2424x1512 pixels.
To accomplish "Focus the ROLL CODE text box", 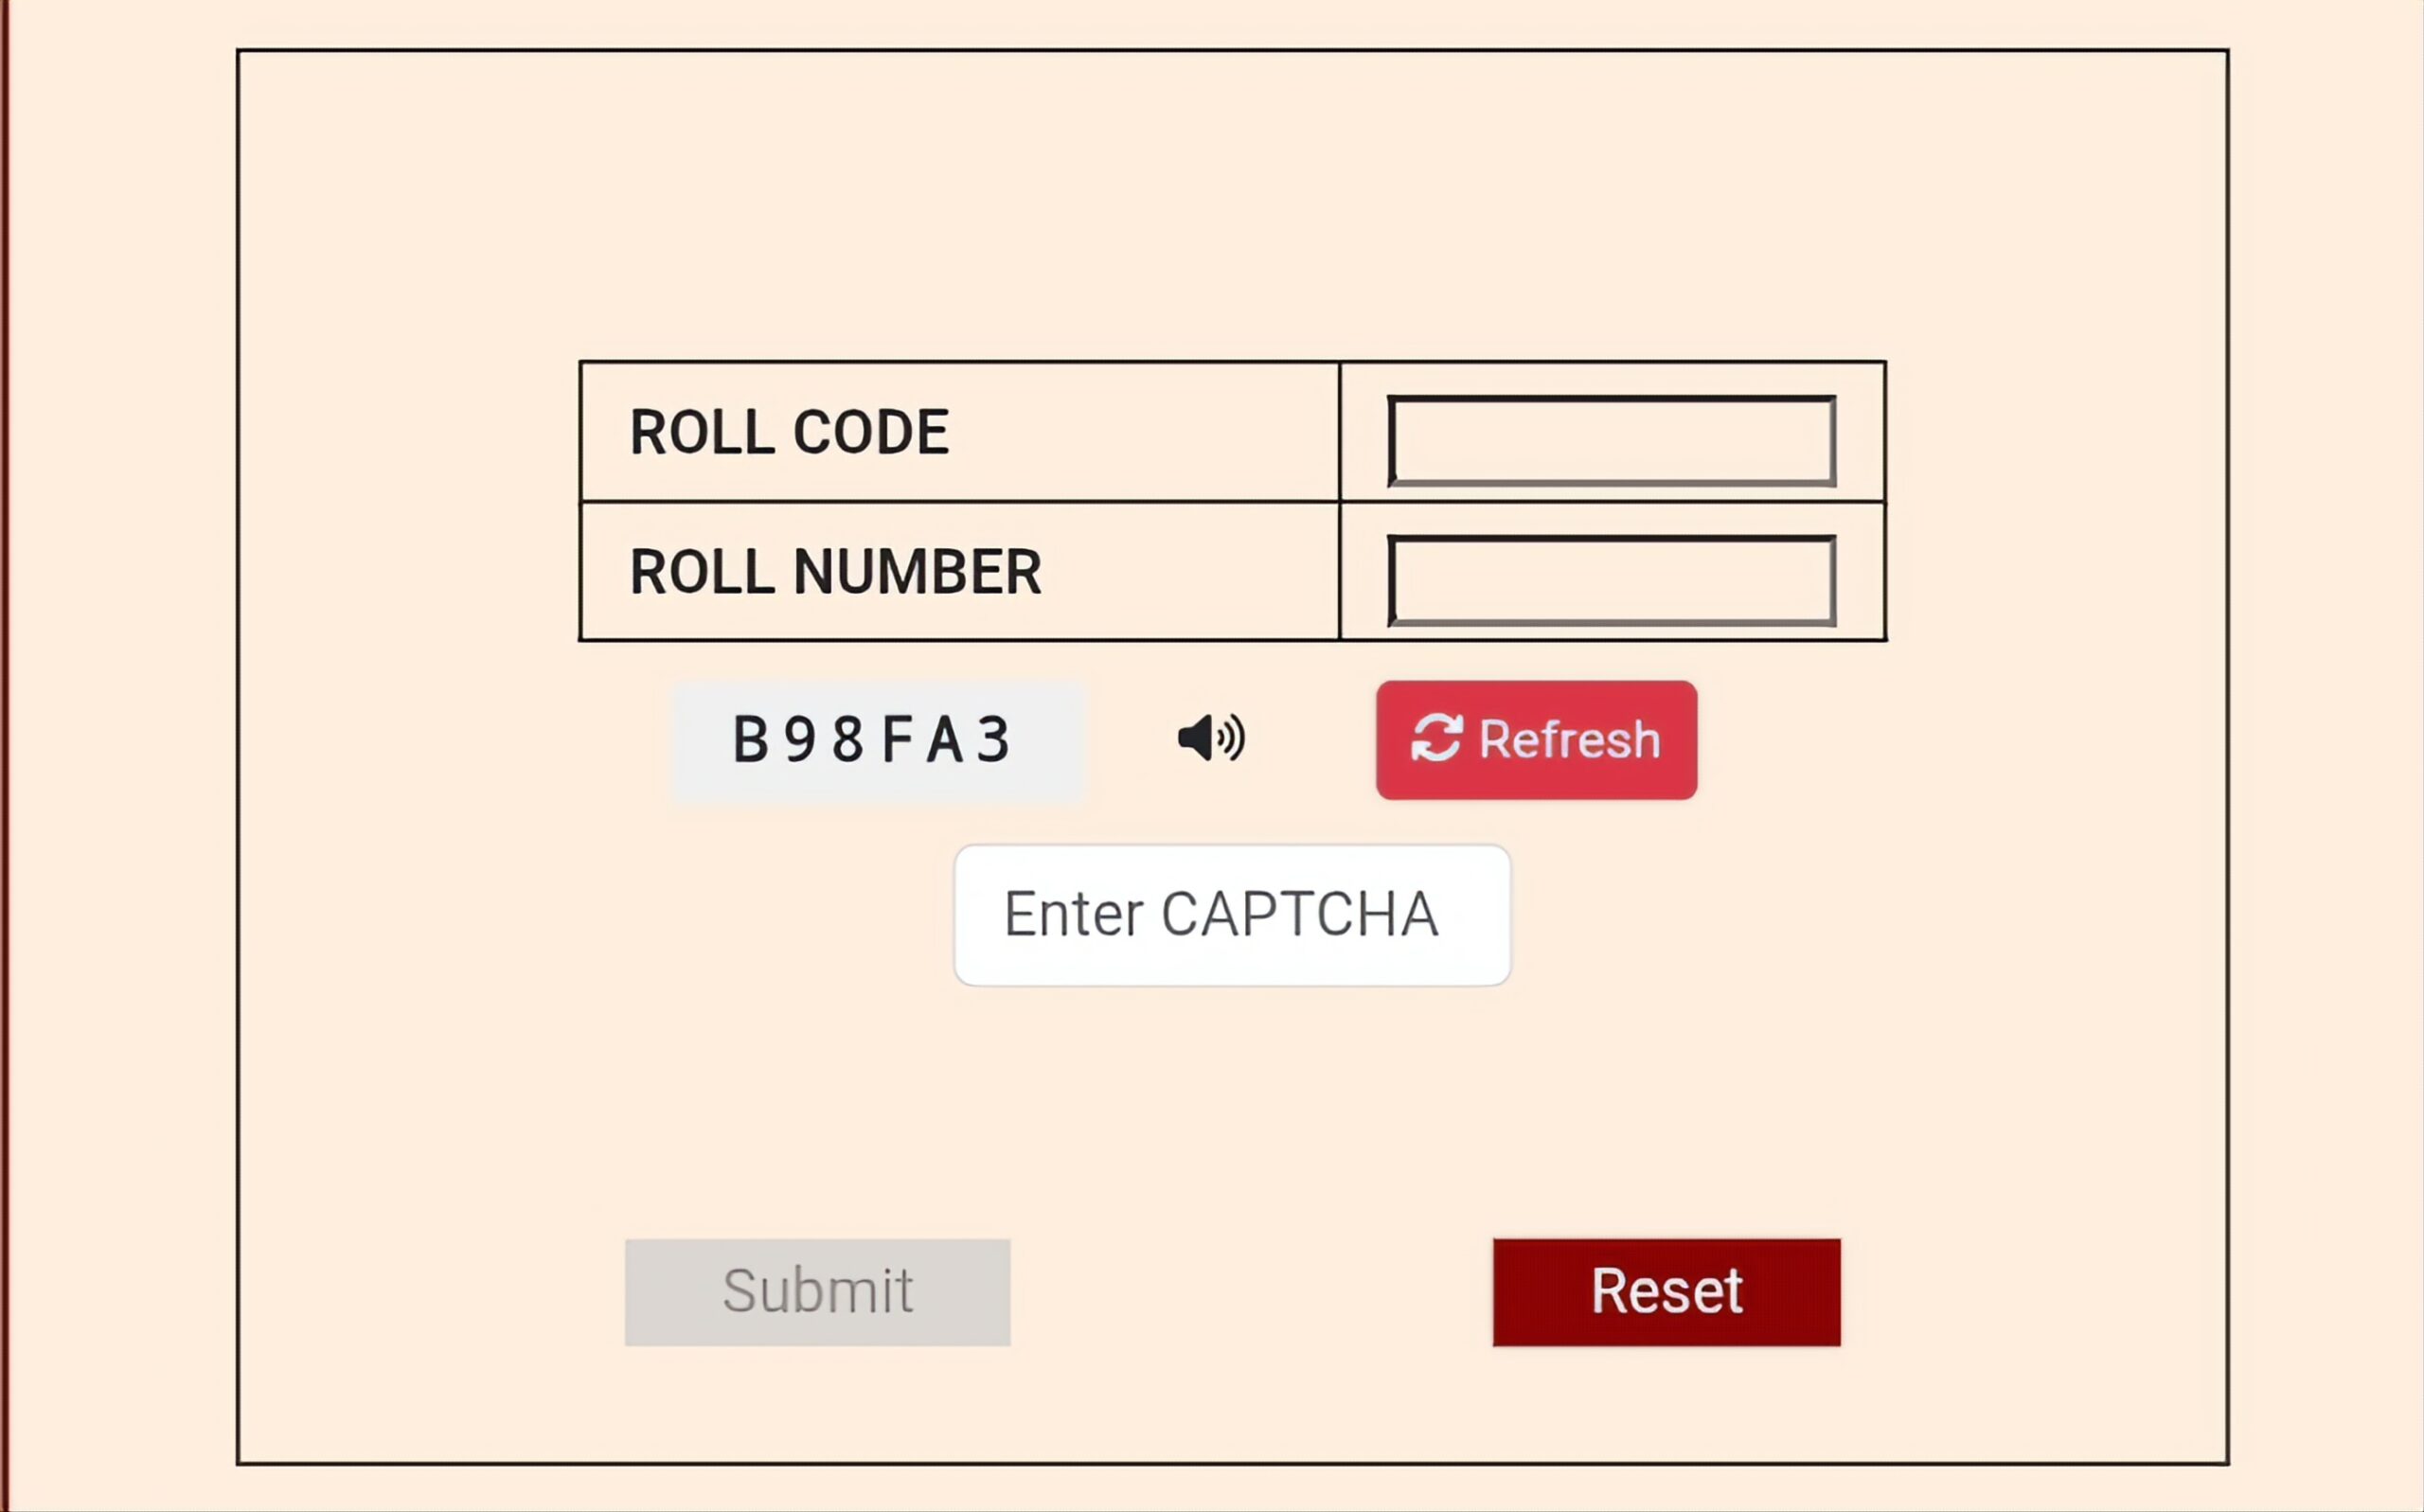I will 1611,441.
